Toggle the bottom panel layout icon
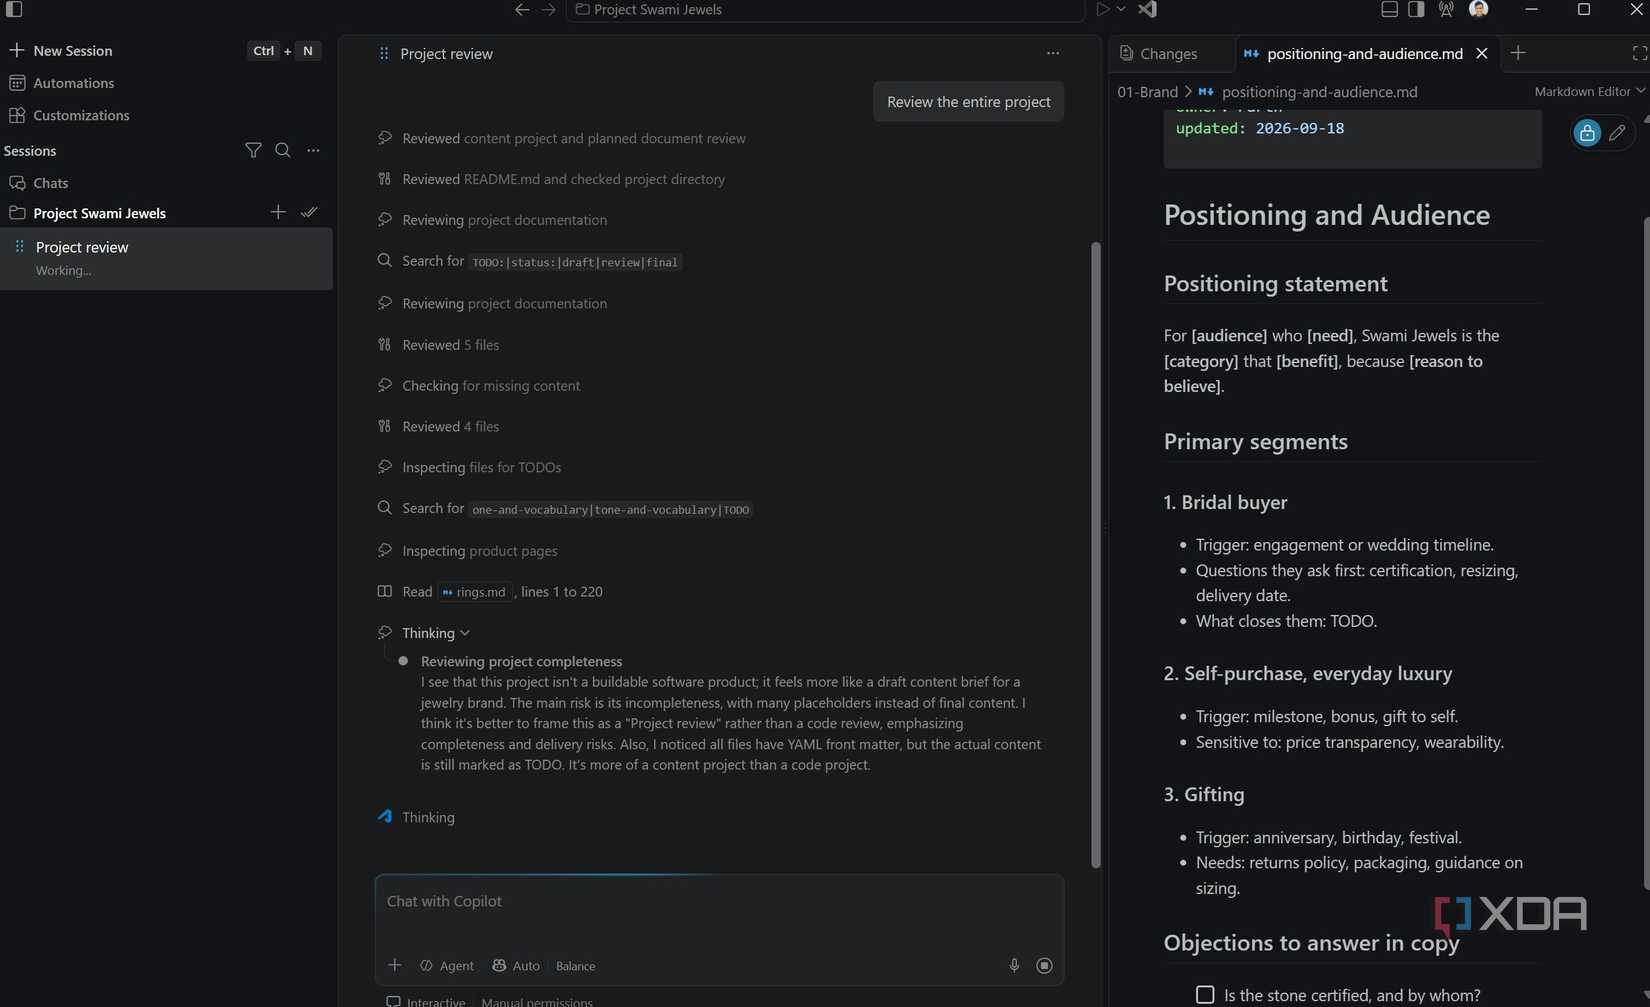The height and width of the screenshot is (1007, 1650). 1389,9
